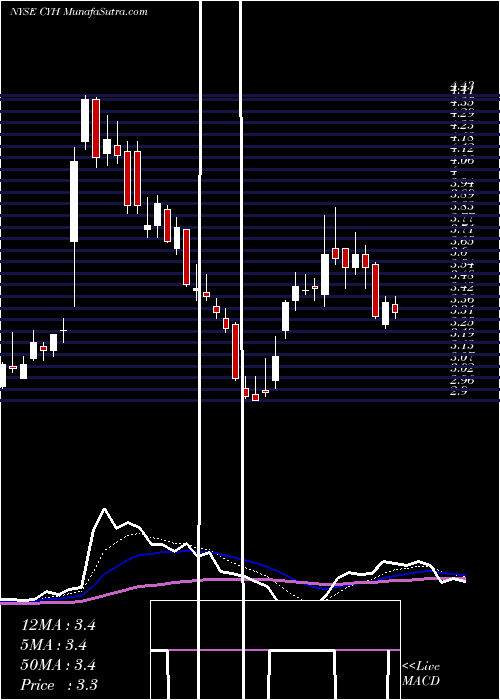Click the 3.94 price axis label
500x700 pixels.
(x=463, y=183)
